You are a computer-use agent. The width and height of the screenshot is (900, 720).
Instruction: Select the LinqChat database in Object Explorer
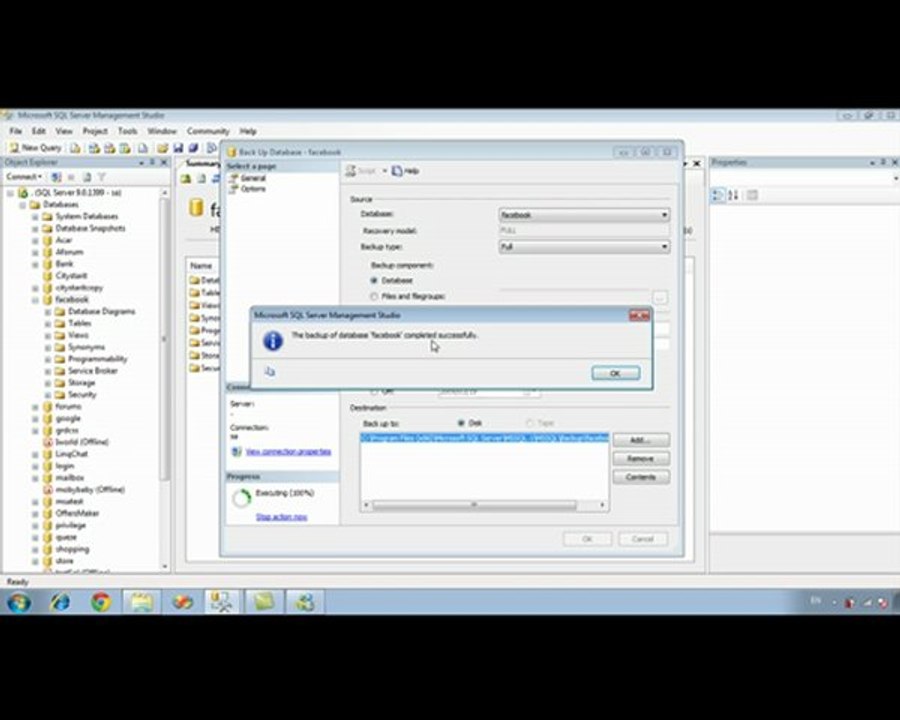(71, 454)
